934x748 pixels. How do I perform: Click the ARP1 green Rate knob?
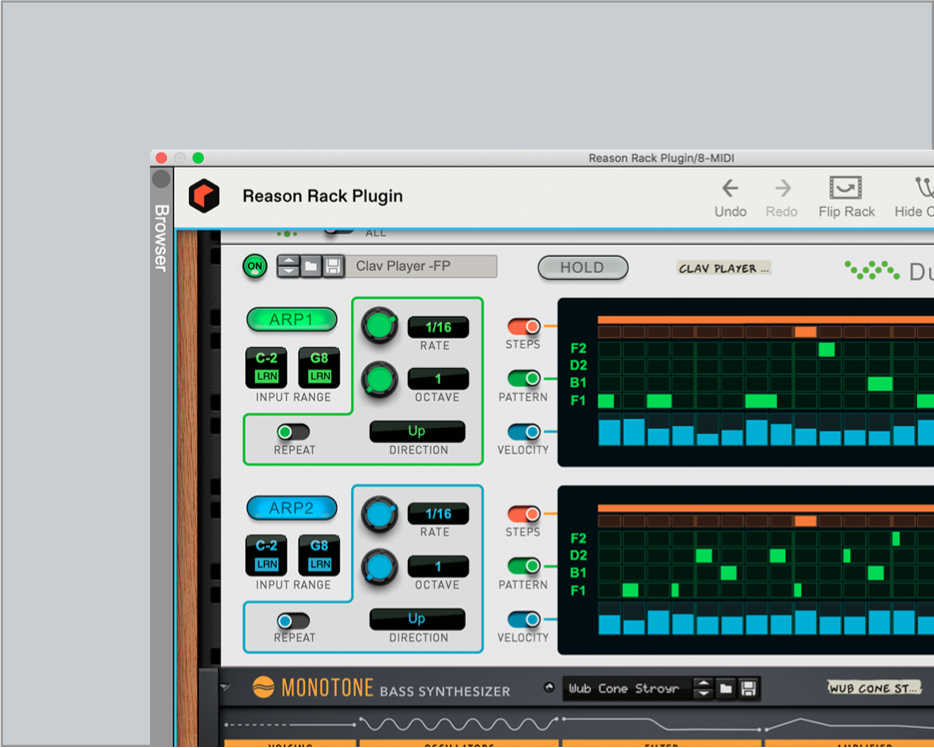click(379, 325)
